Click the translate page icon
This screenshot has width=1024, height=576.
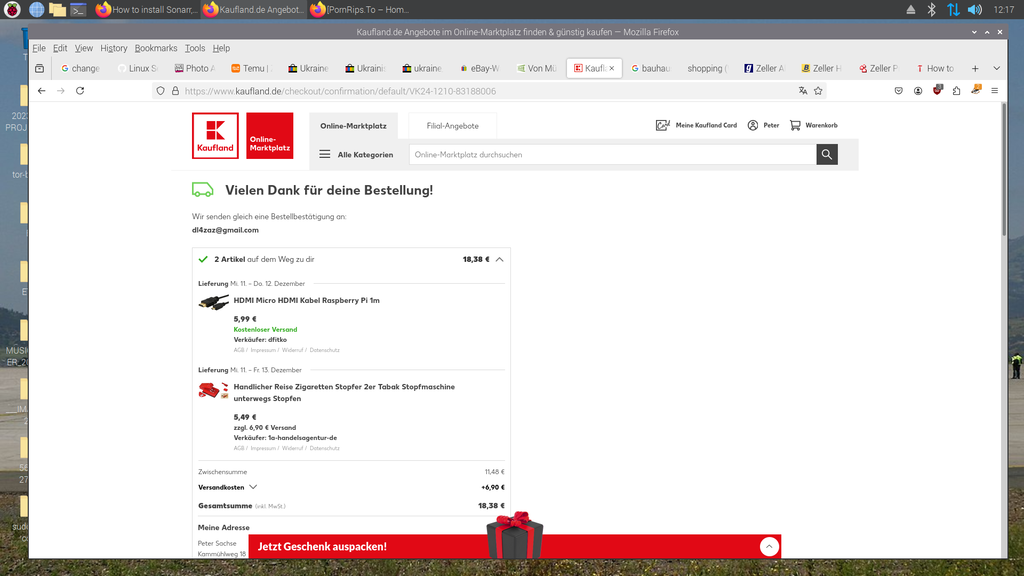tap(803, 91)
